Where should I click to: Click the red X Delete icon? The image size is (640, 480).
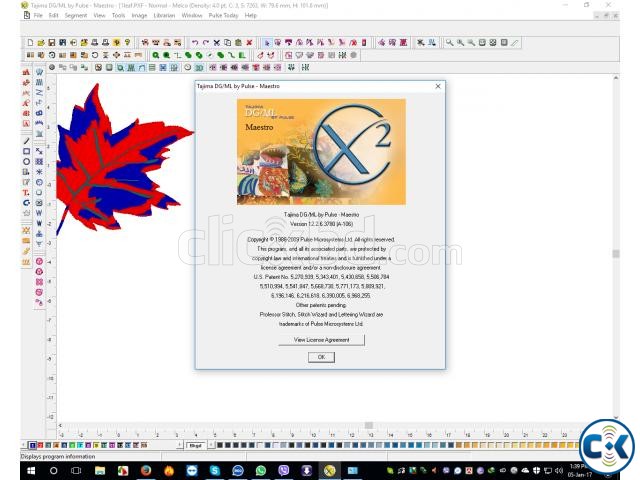click(249, 42)
